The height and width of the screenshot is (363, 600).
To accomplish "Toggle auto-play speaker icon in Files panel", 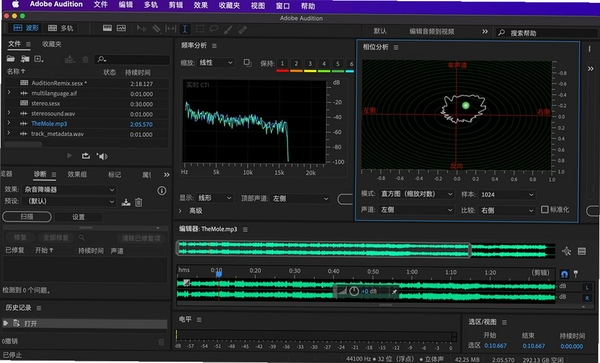I will click(102, 156).
